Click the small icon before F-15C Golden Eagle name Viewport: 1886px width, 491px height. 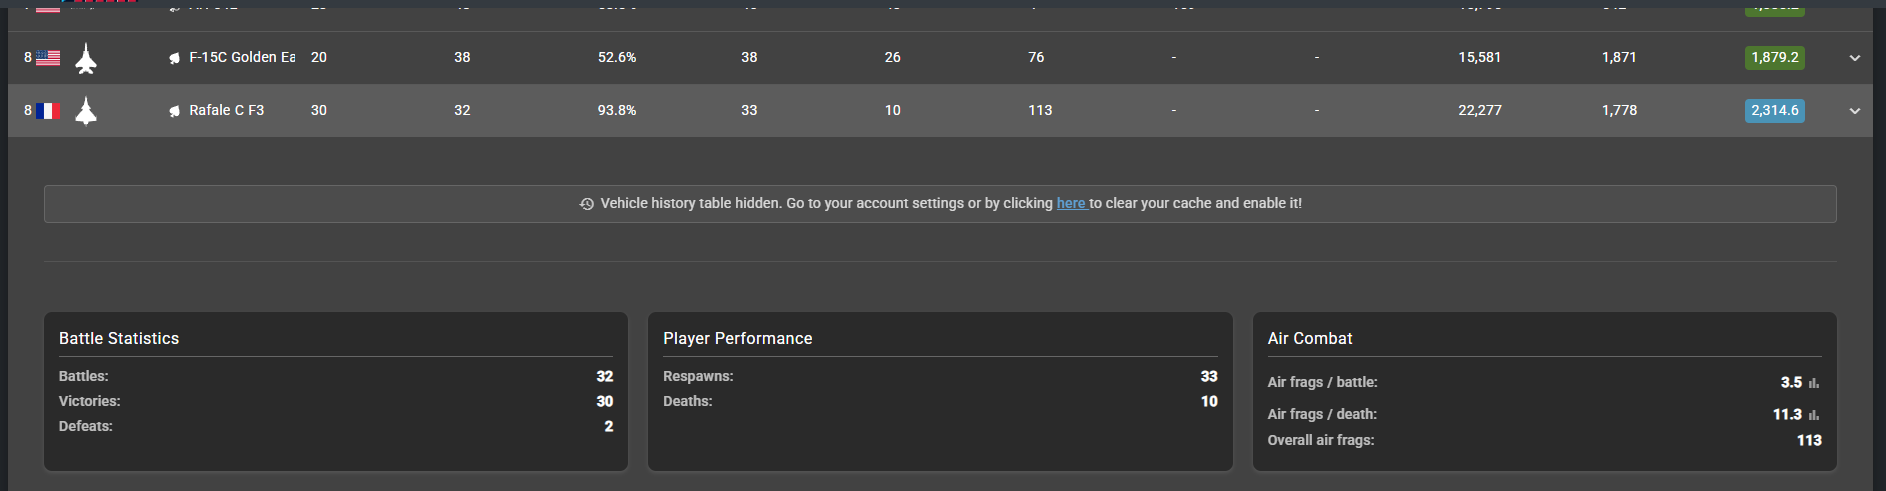point(174,58)
